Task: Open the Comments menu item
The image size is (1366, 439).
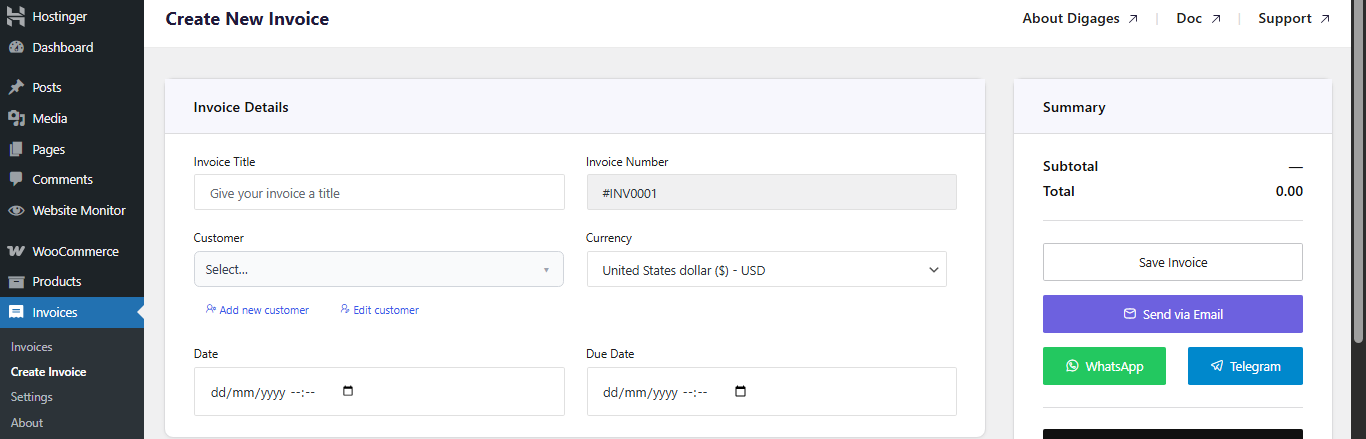Action: coord(72,180)
